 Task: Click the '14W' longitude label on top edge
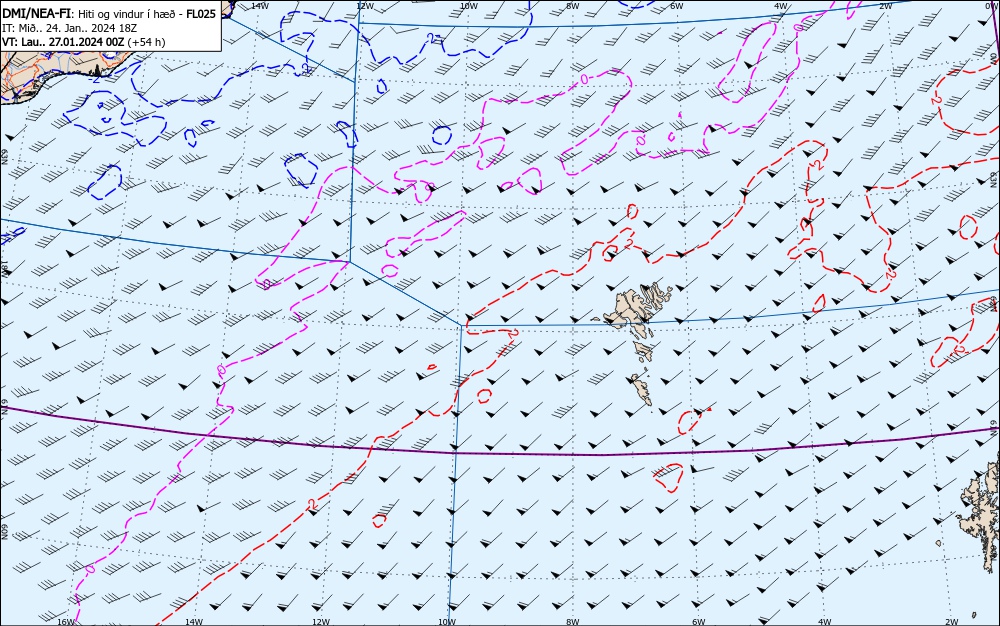click(x=259, y=6)
